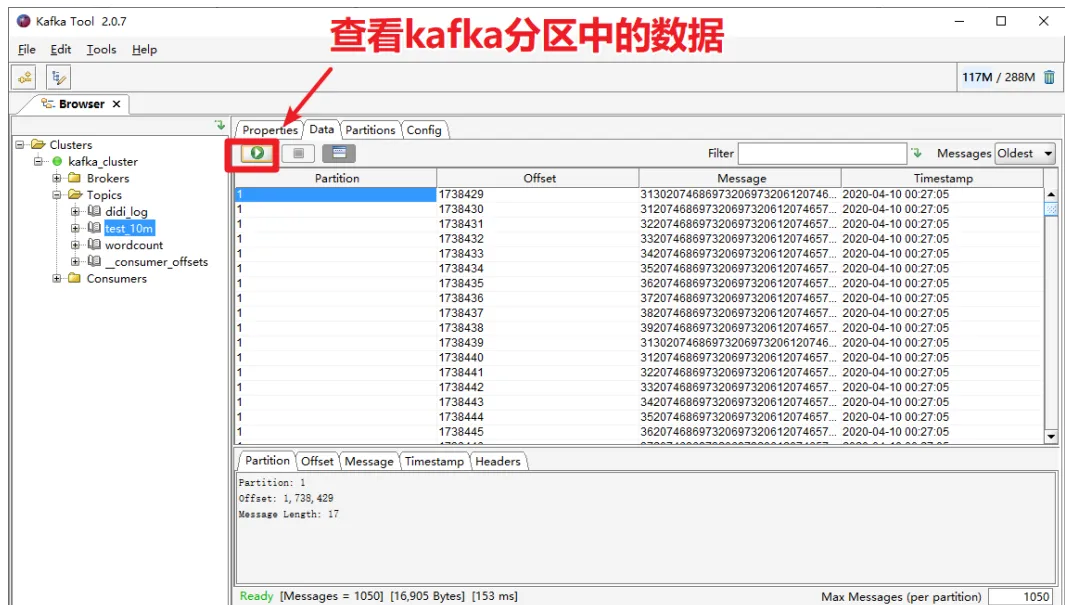Click the didi_log topic book icon
Image resolution: width=1065 pixels, height=605 pixels.
94,211
